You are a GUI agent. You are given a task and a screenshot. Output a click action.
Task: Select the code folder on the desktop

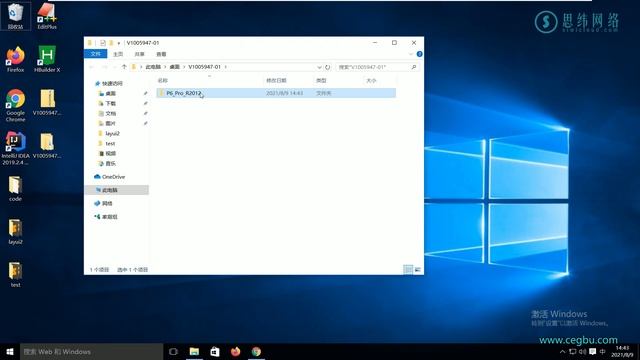coord(16,189)
